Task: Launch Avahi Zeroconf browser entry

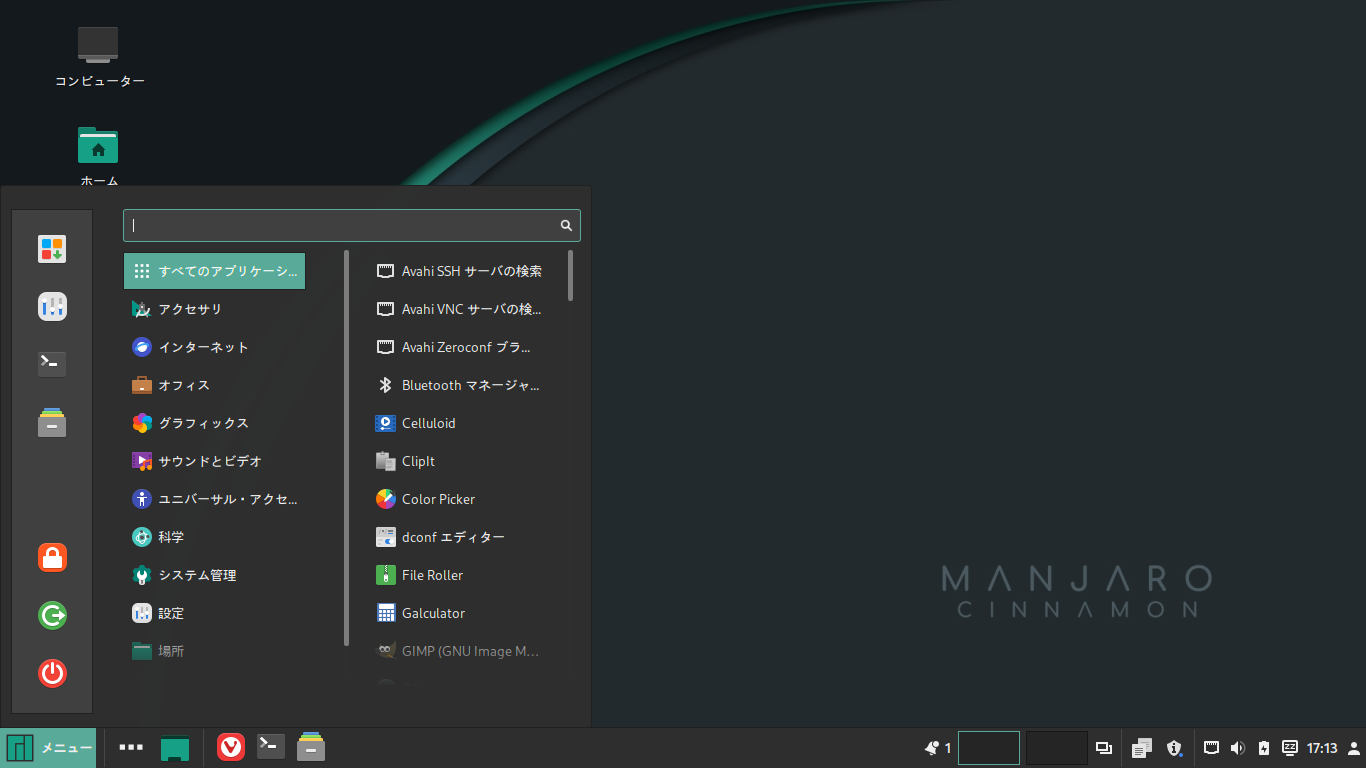Action: pyautogui.click(x=460, y=347)
